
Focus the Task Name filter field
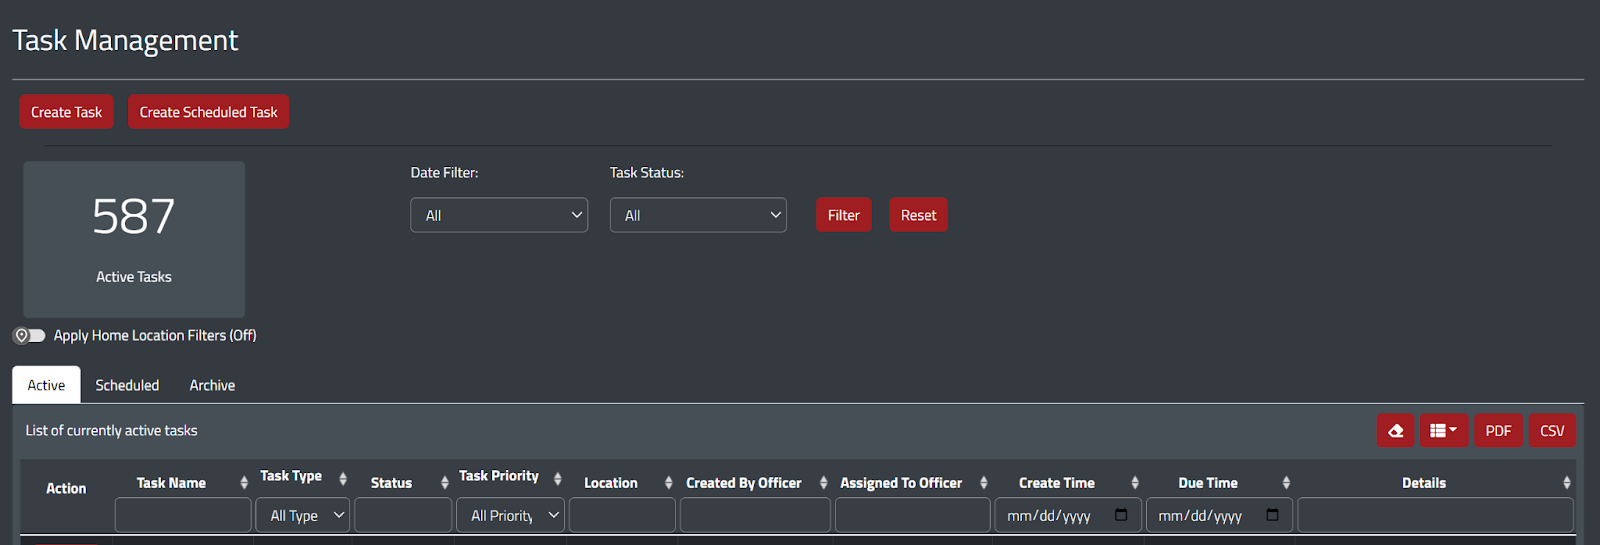click(x=183, y=515)
